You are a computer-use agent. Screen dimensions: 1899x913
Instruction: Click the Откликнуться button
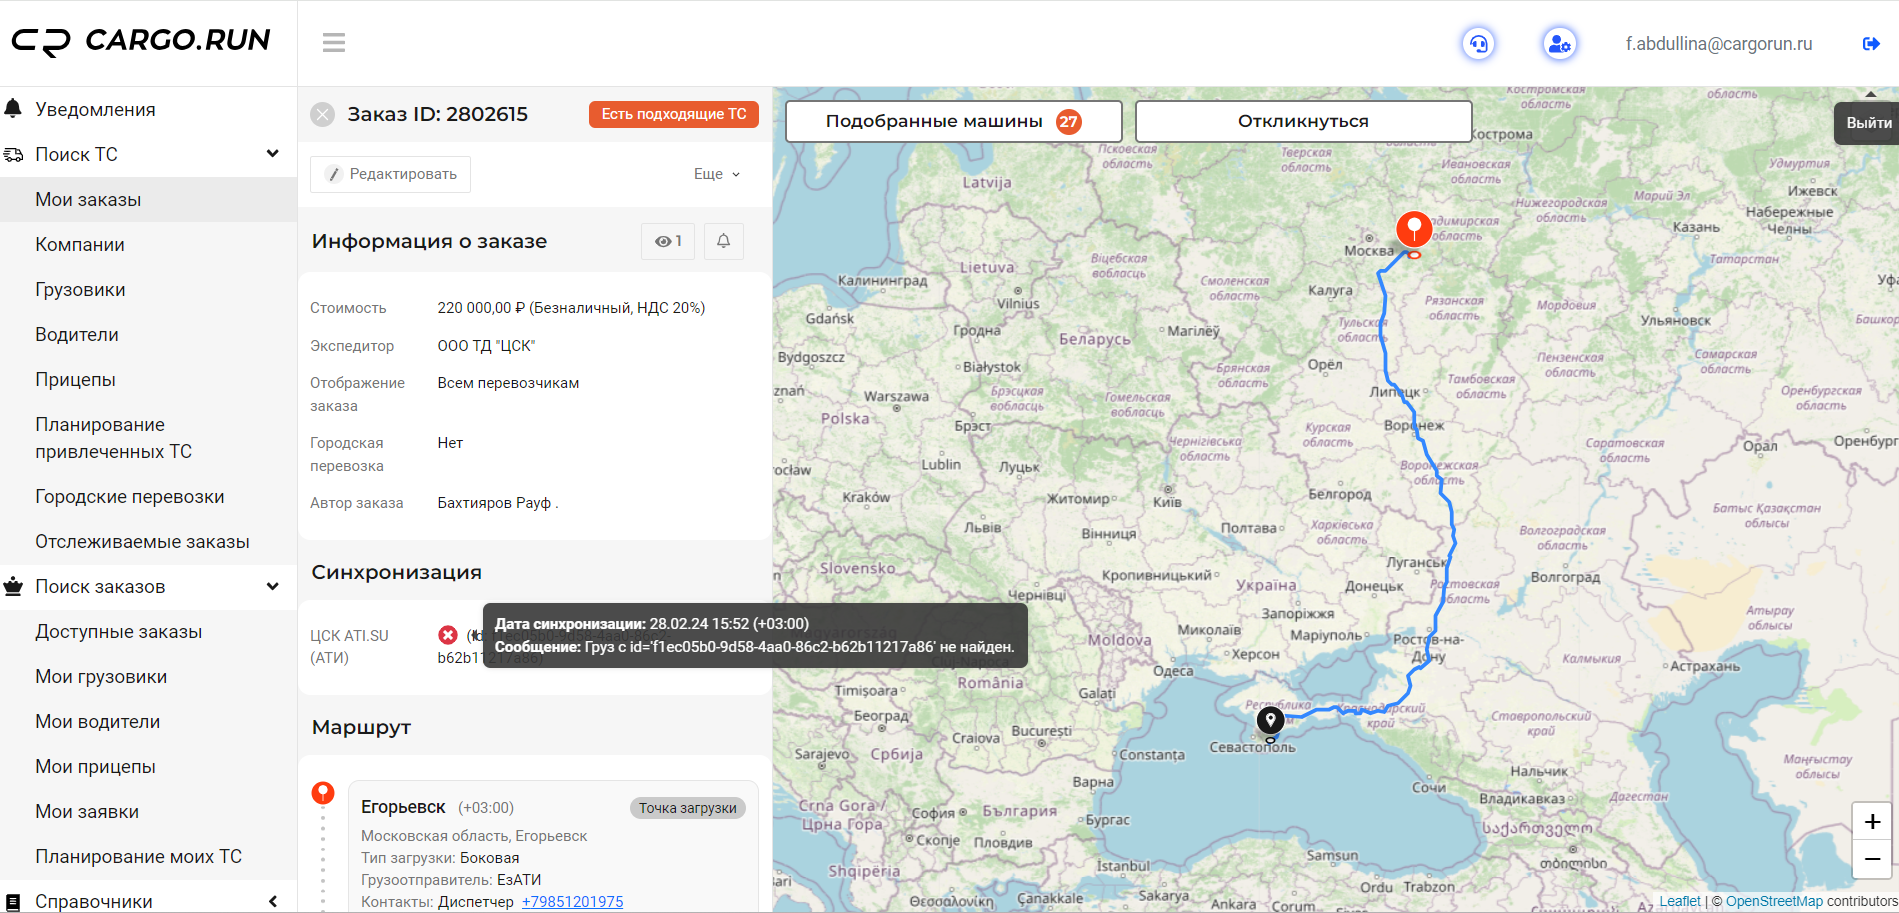coord(1303,121)
